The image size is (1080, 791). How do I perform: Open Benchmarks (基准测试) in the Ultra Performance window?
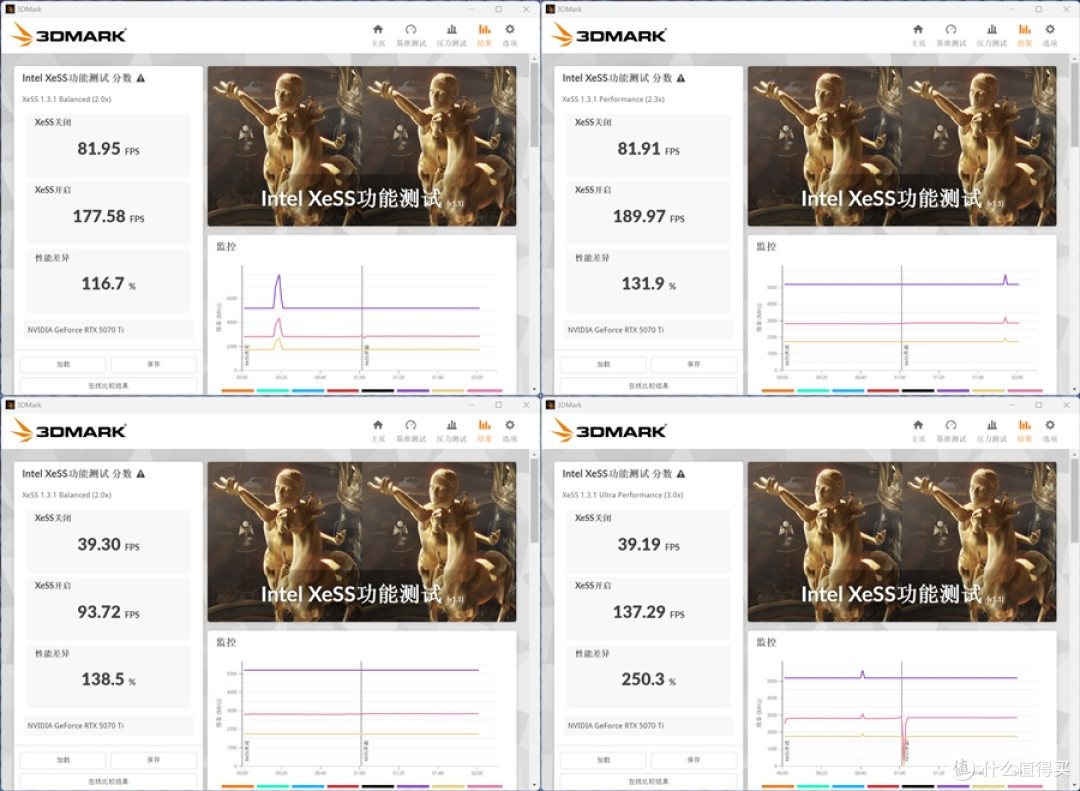click(951, 431)
